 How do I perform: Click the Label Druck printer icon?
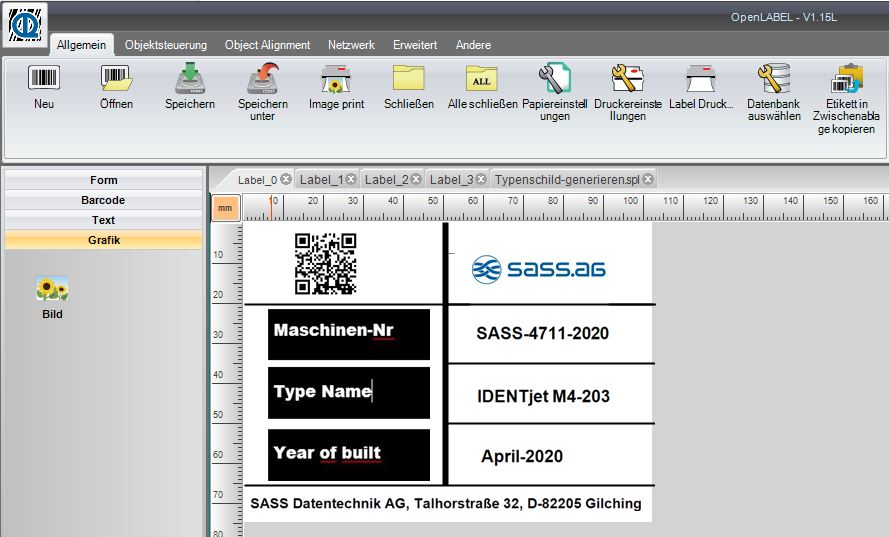pyautogui.click(x=701, y=78)
